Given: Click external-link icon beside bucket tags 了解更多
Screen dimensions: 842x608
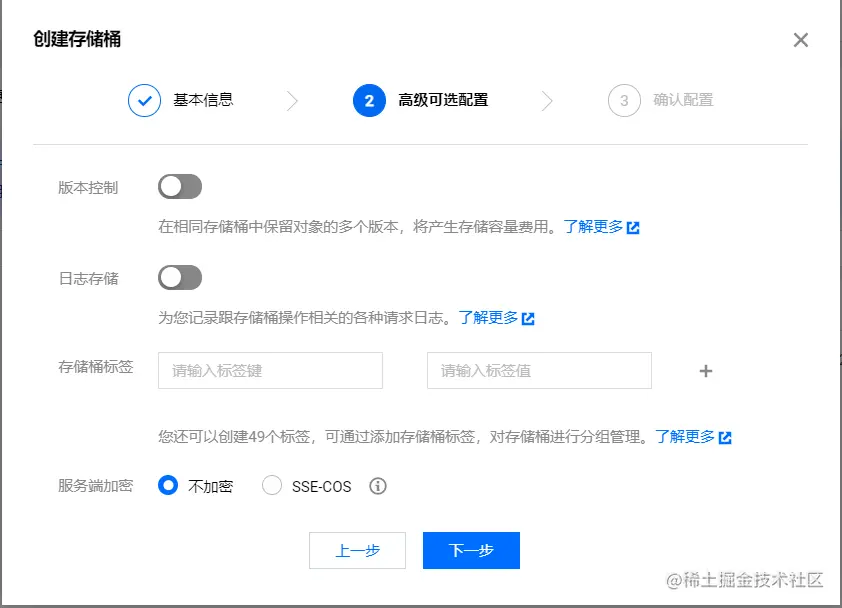Looking at the screenshot, I should (725, 438).
